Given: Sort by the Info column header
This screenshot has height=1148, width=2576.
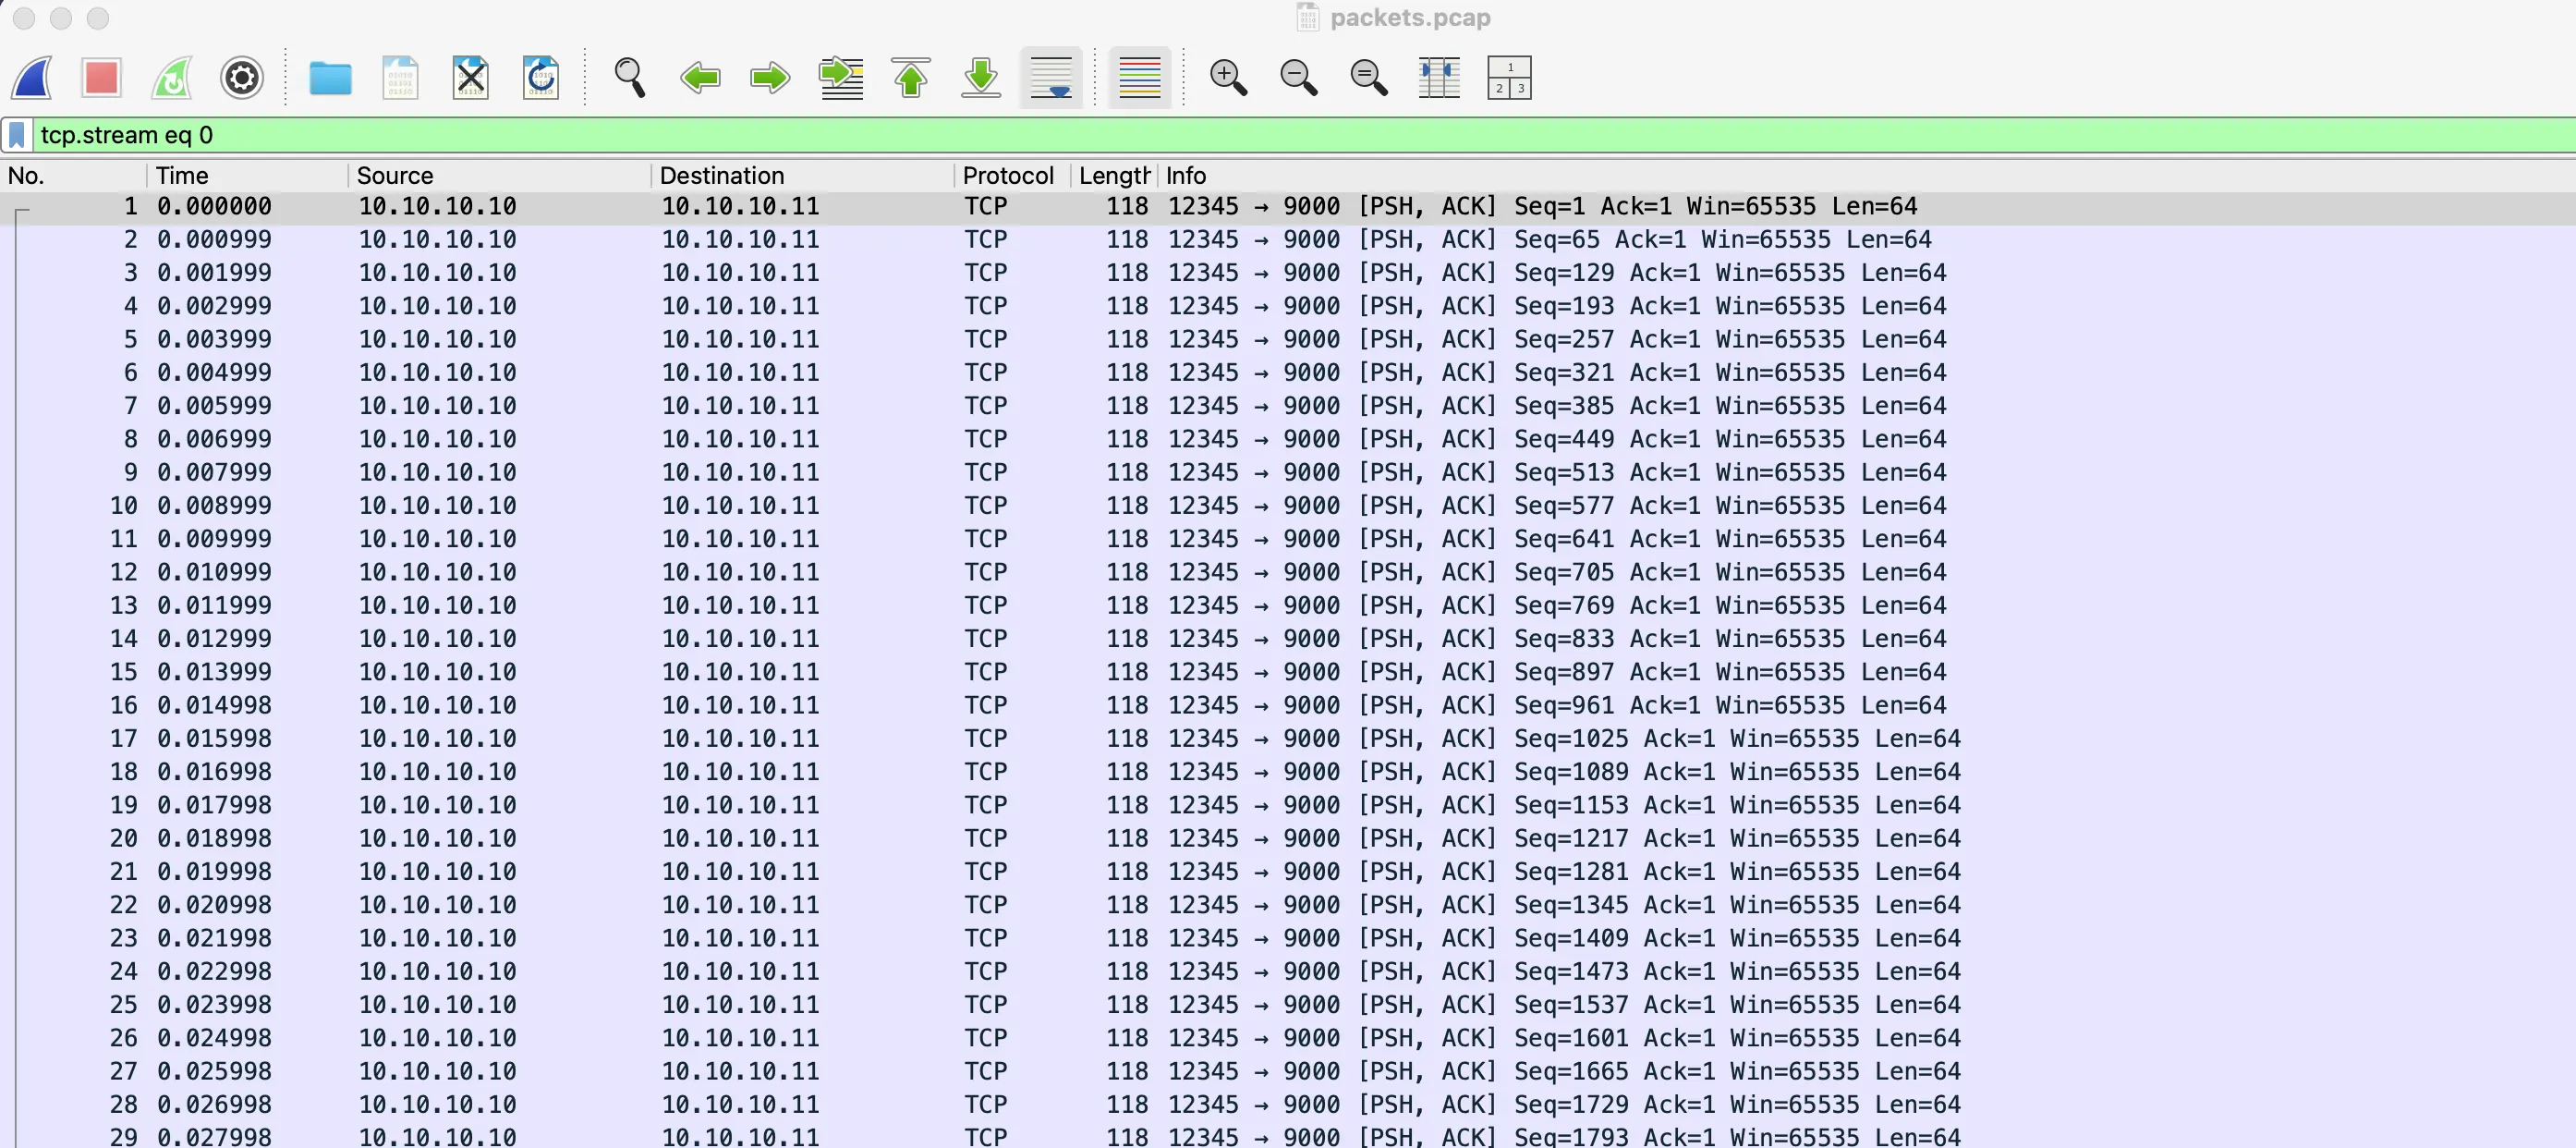Looking at the screenshot, I should pyautogui.click(x=1866, y=176).
